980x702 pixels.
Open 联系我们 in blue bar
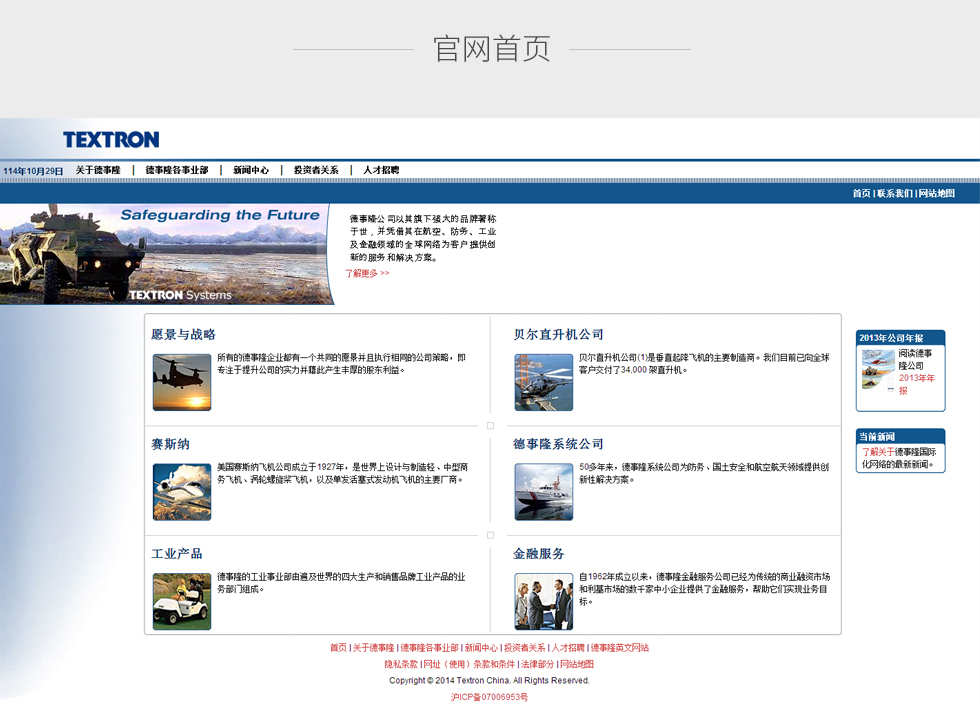click(x=894, y=193)
